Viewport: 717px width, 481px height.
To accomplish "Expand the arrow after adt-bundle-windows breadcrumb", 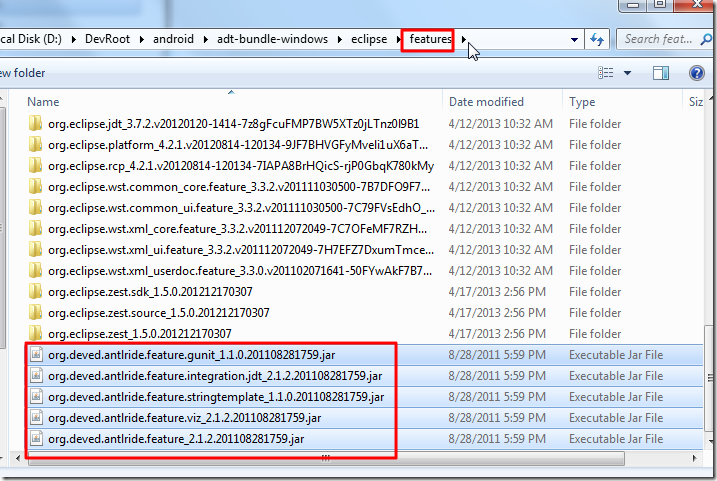I will pyautogui.click(x=340, y=39).
